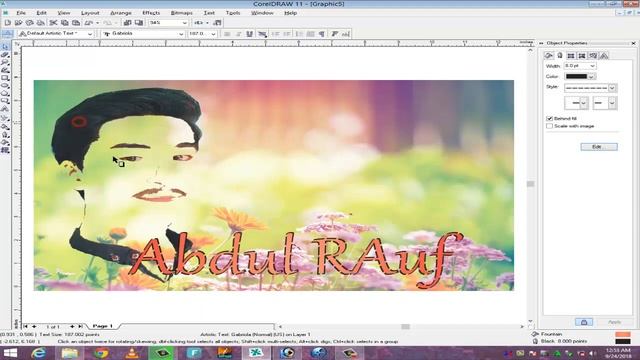The height and width of the screenshot is (360, 640).
Task: Go to next page in page navigator
Action: pyautogui.click(x=72, y=326)
